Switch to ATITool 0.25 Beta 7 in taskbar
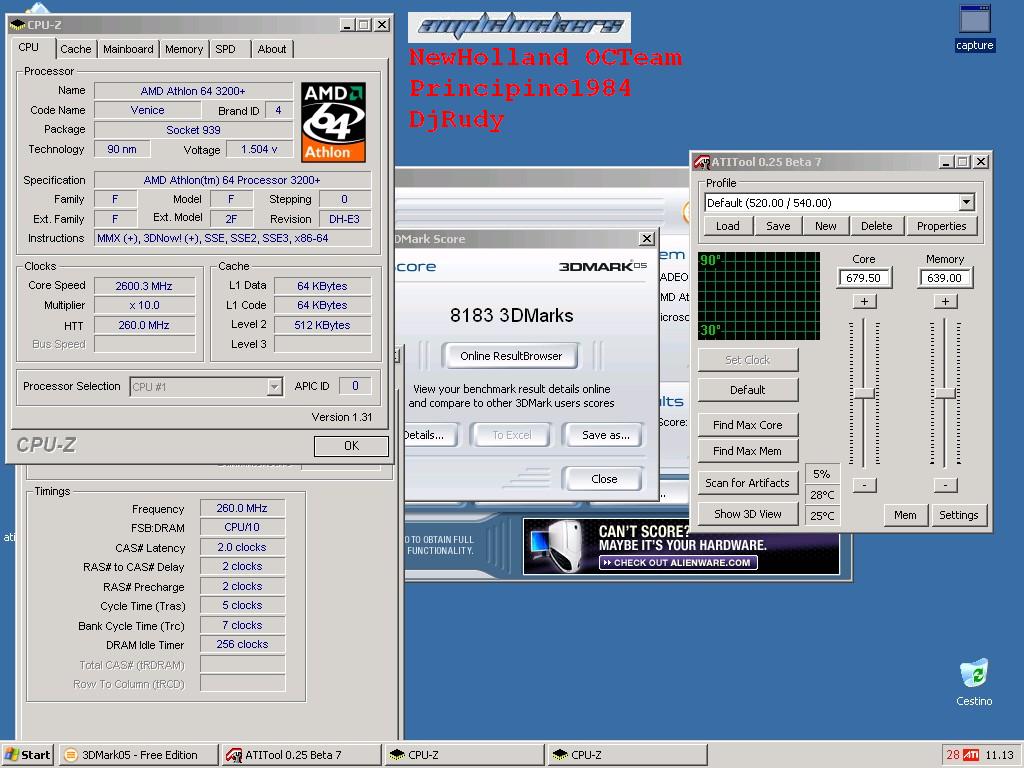The image size is (1024, 768). click(301, 755)
